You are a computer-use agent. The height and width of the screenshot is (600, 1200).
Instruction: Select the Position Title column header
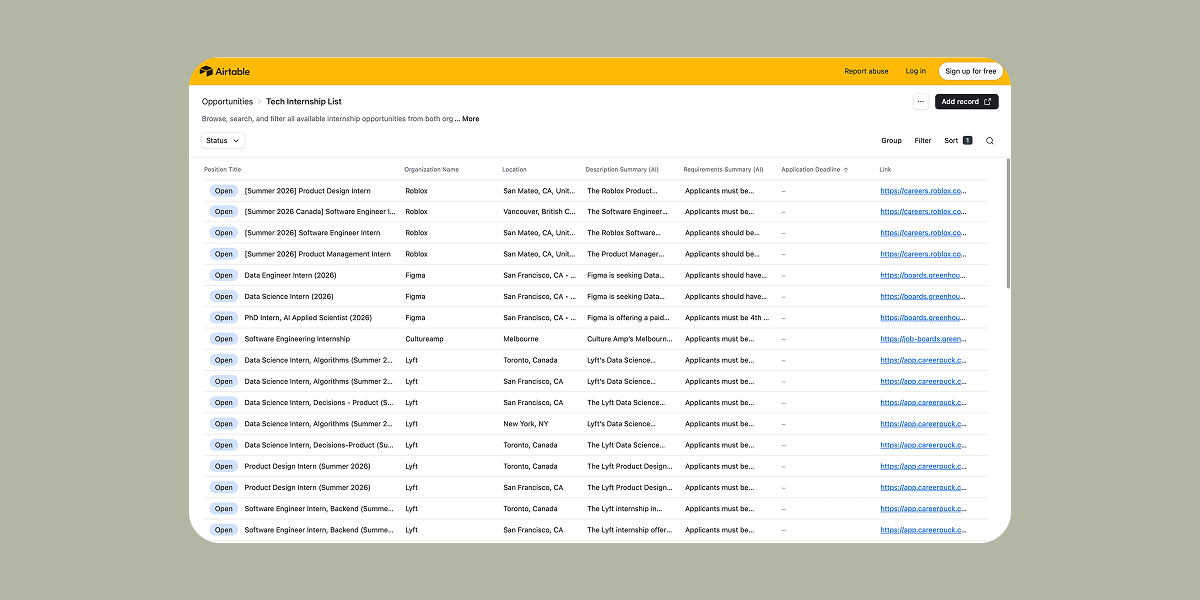coord(223,170)
